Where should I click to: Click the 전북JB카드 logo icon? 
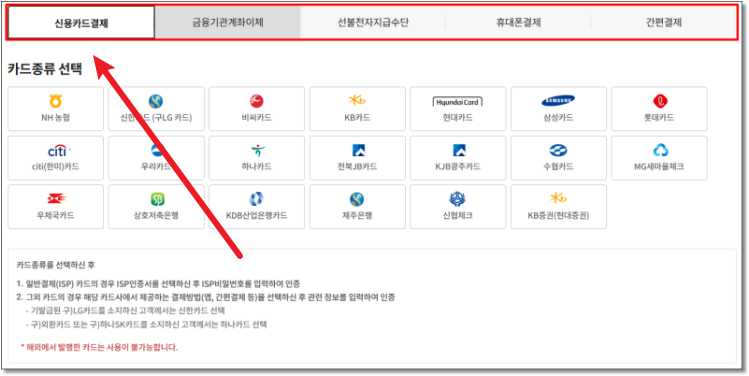pos(358,150)
